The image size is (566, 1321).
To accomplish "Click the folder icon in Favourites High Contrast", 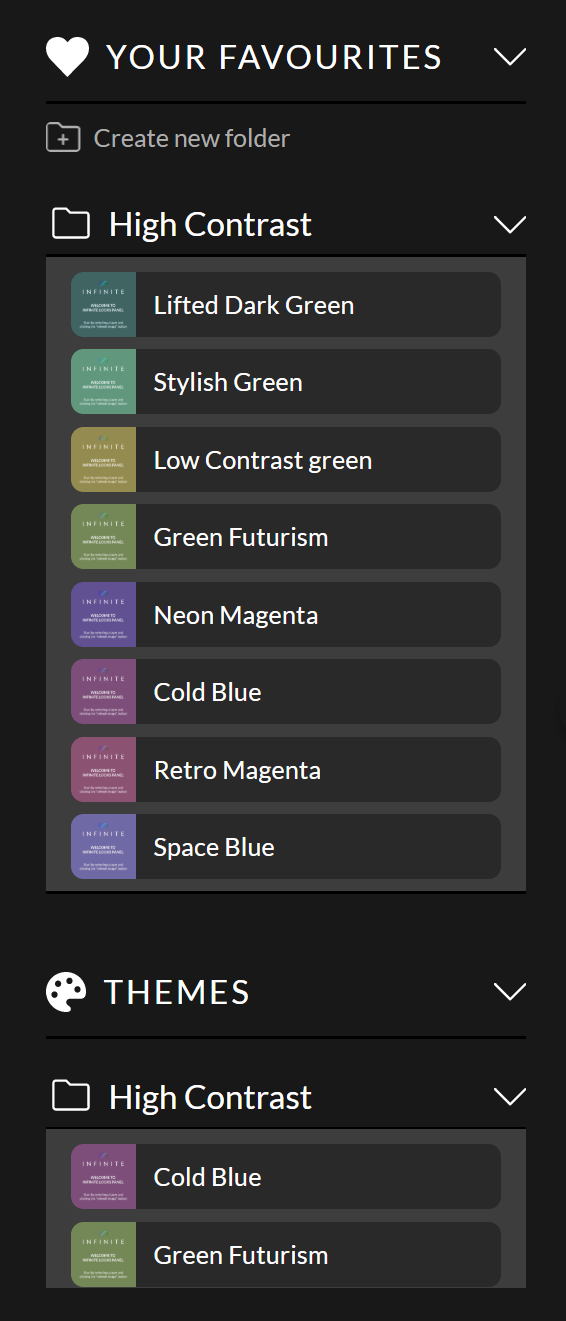I will pos(71,224).
